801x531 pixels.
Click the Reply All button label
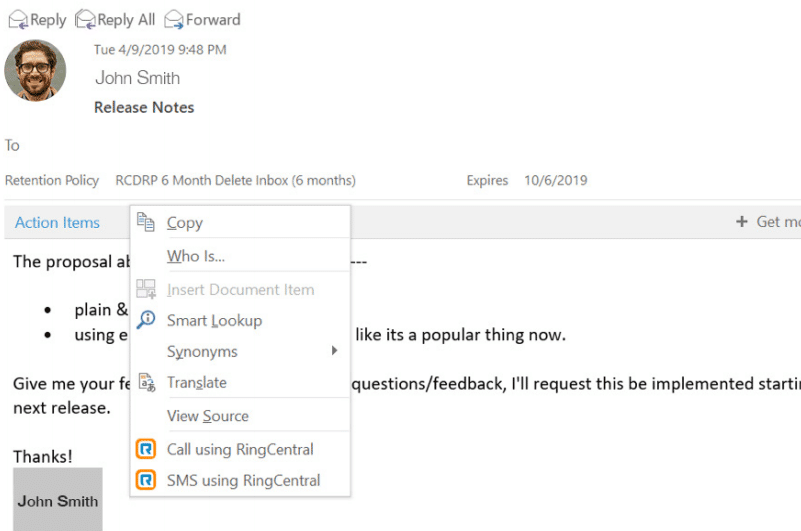coord(126,20)
